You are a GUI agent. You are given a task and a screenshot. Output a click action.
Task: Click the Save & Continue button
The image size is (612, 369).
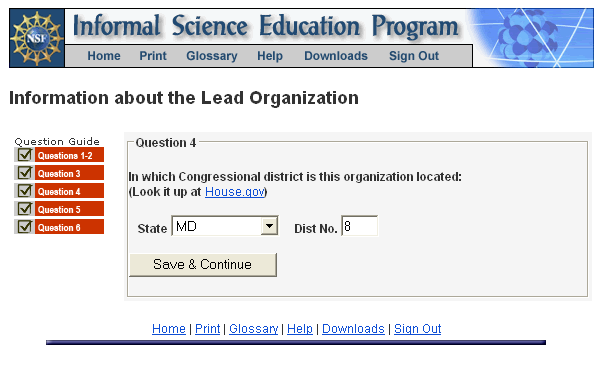tap(203, 265)
